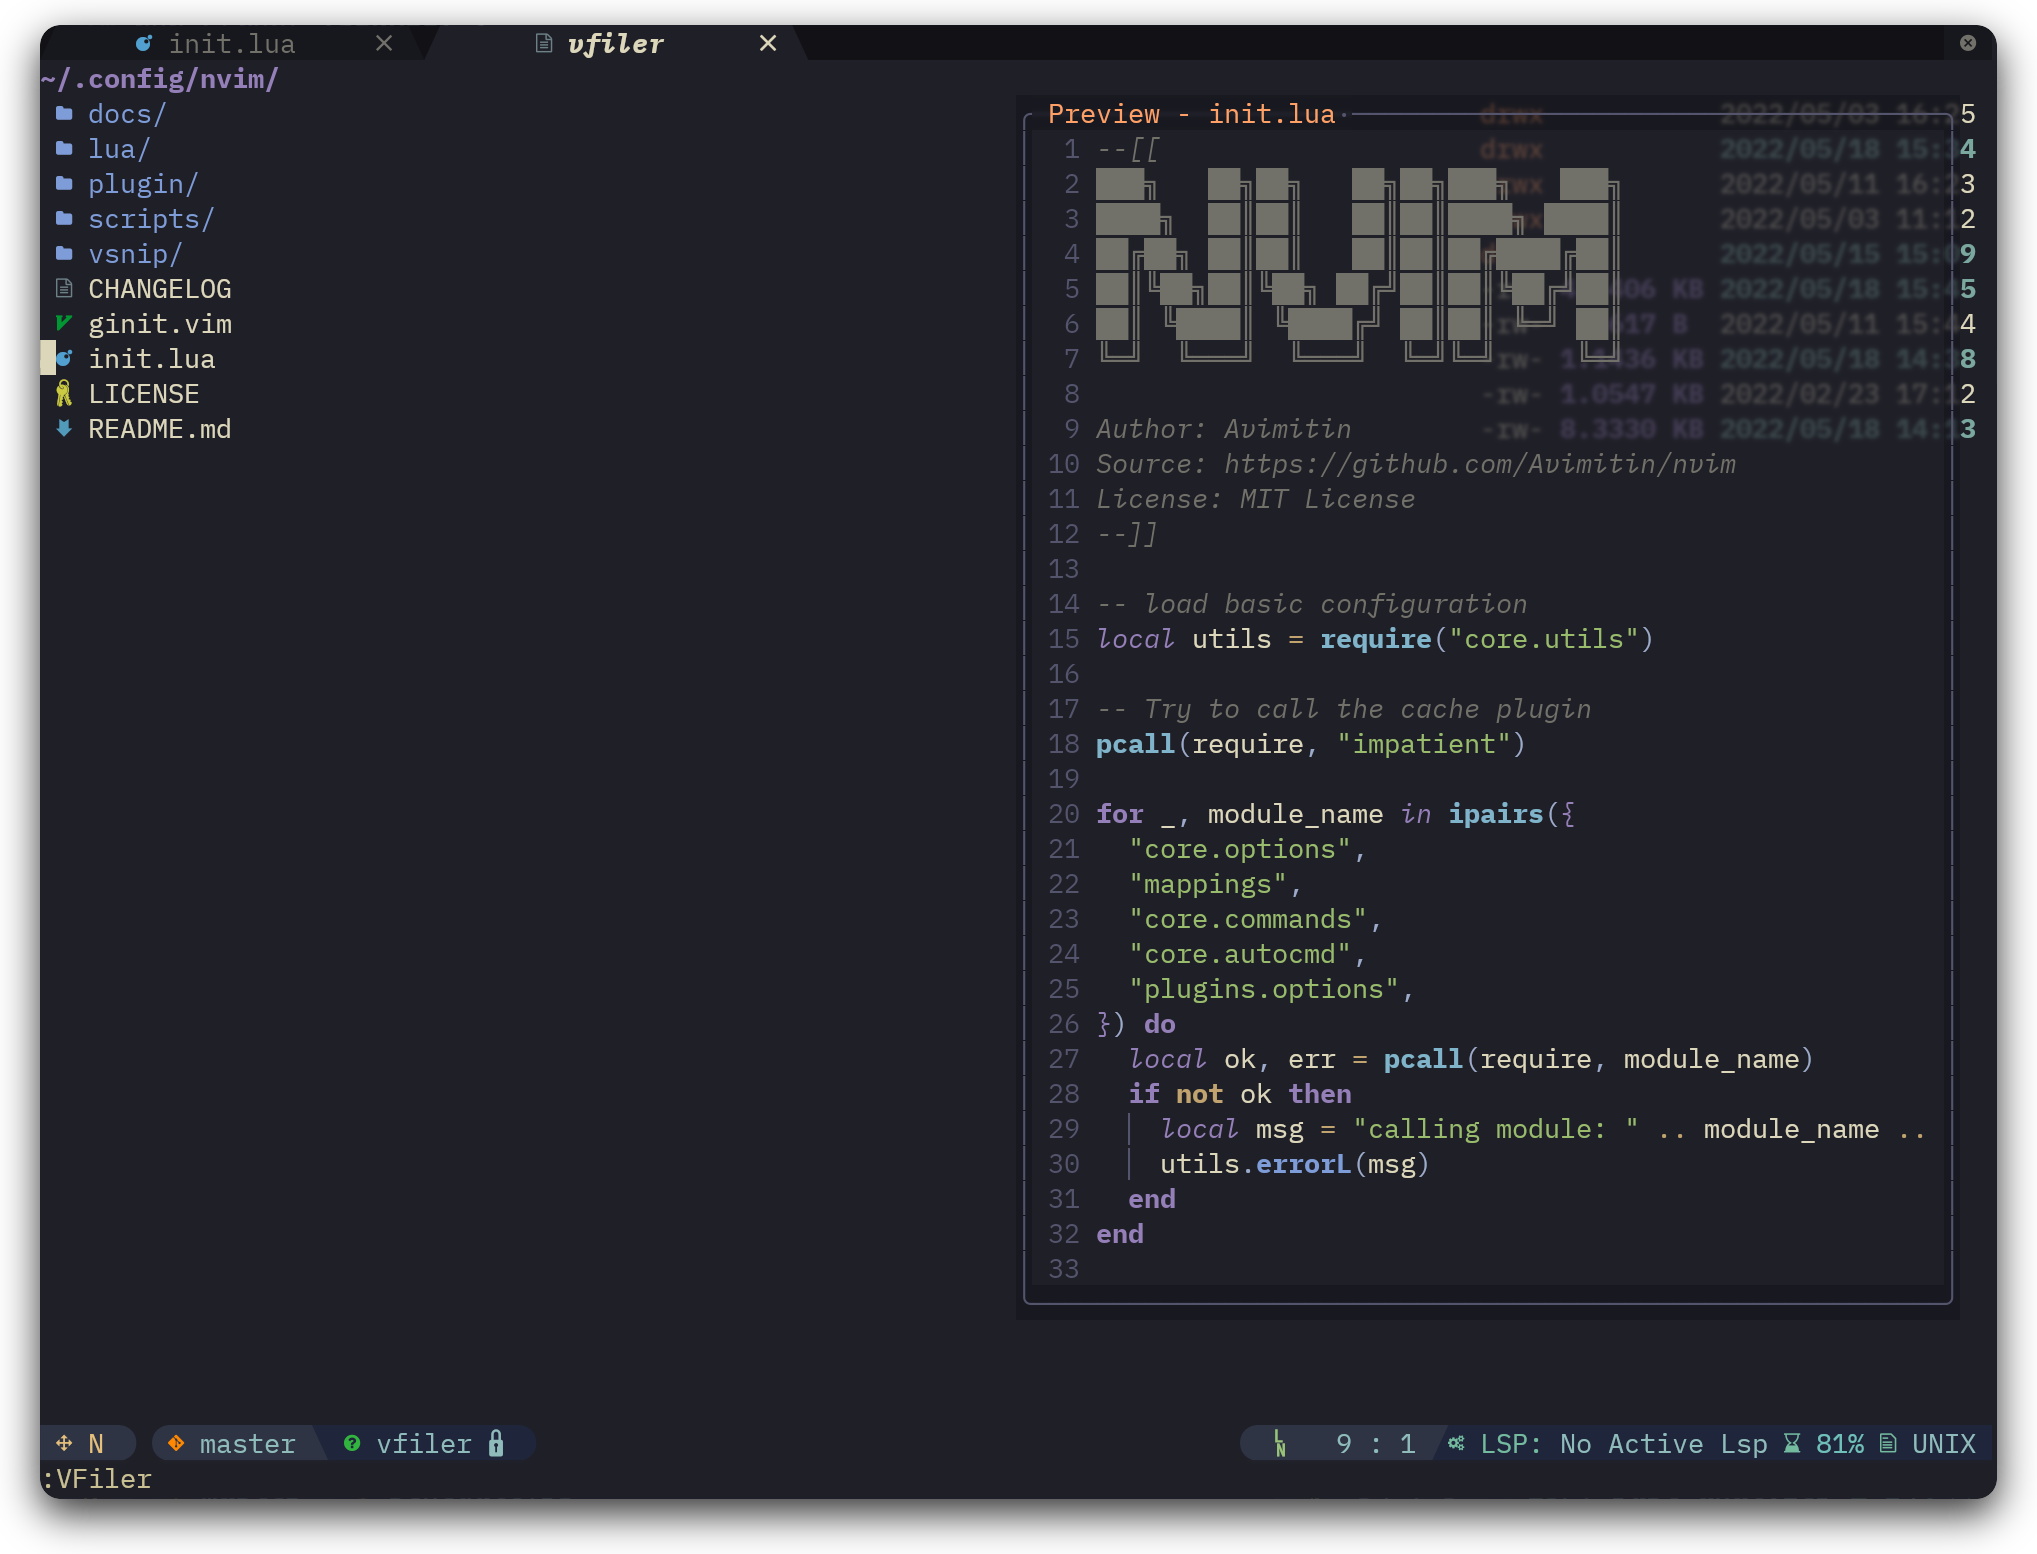Click the Lua icon beside init.lua file
The image size is (2037, 1554).
pyautogui.click(x=65, y=358)
